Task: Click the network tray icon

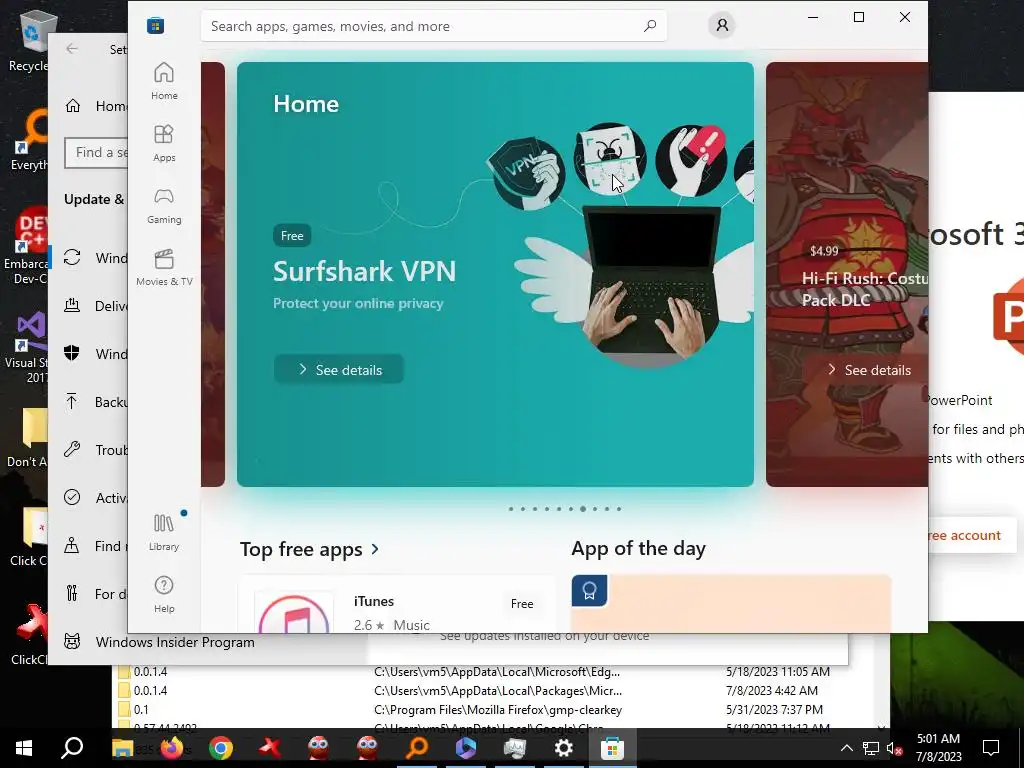Action: [871, 748]
